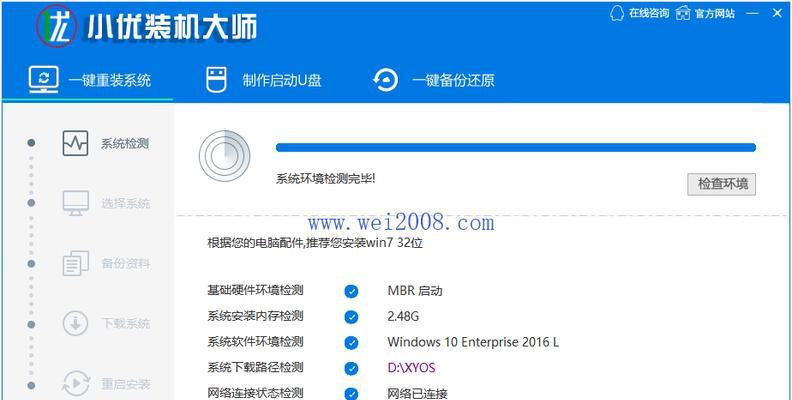Screen dimensions: 792x400
Task: Click the 系统软件环境检测 label
Action: [x=255, y=342]
